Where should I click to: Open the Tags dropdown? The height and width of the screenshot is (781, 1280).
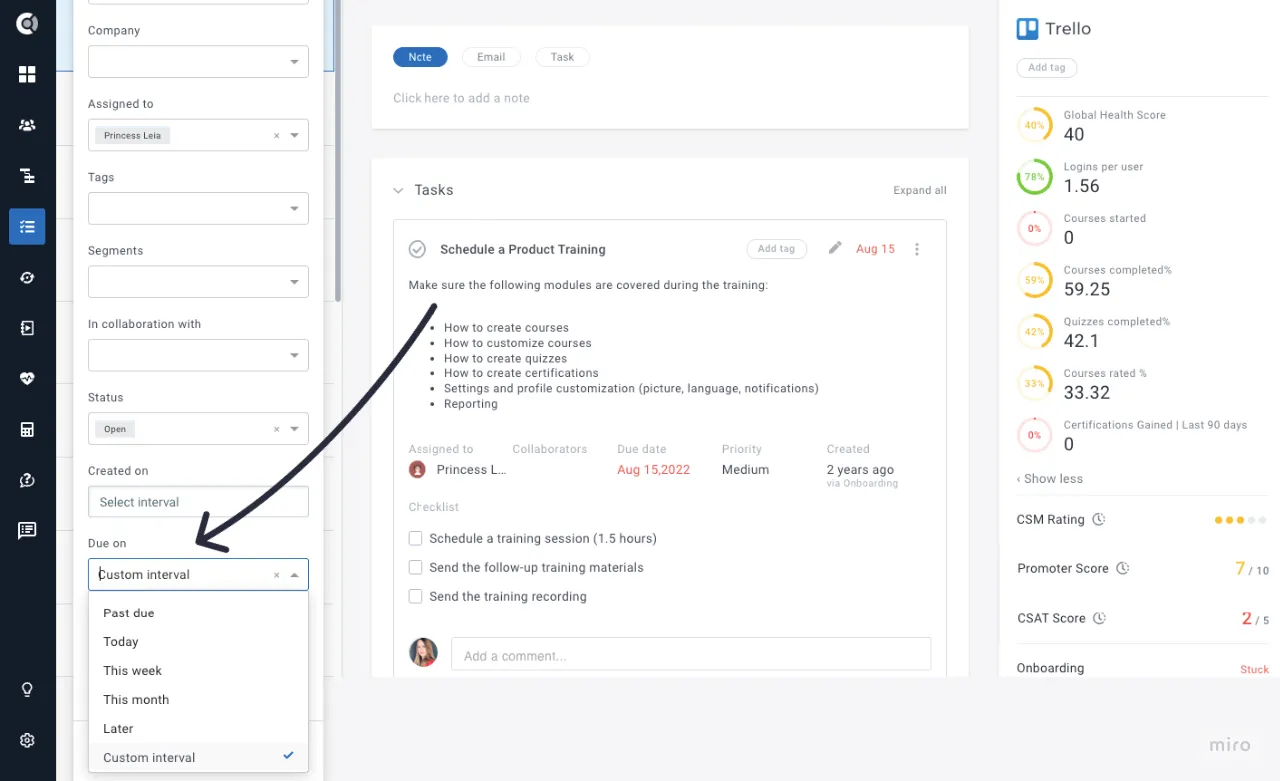[198, 208]
